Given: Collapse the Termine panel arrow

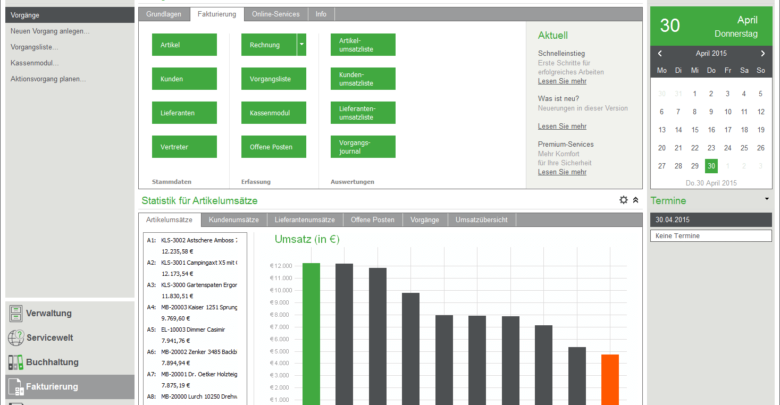Looking at the screenshot, I should [x=767, y=199].
